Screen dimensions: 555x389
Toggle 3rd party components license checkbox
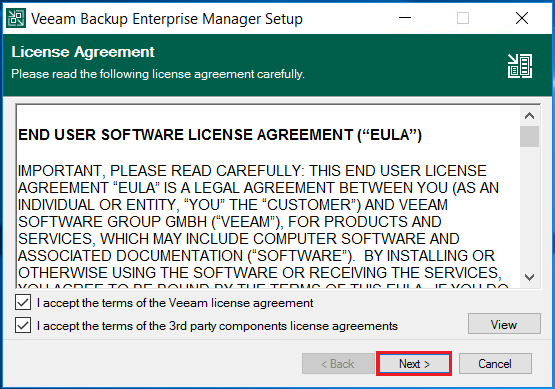click(x=23, y=325)
